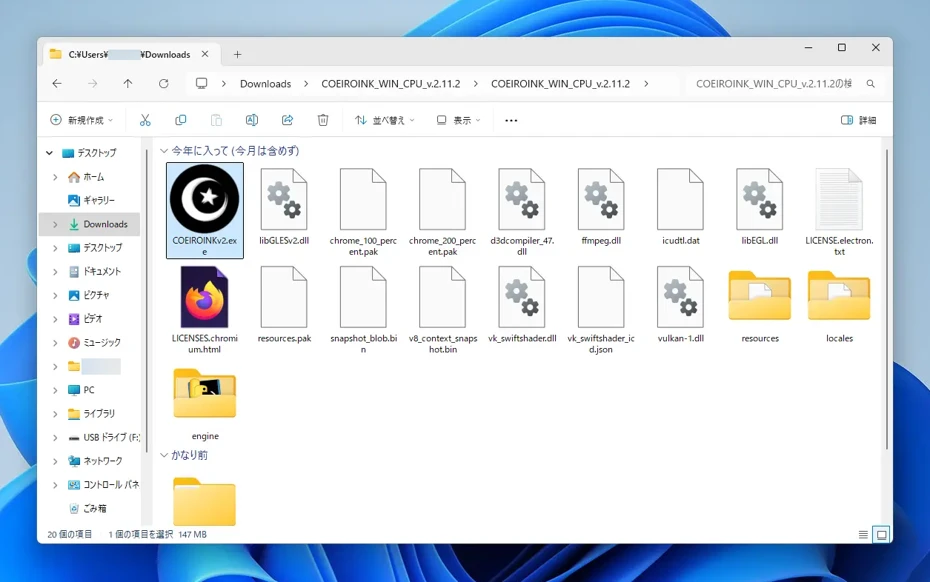This screenshot has height=582, width=930.
Task: Select the icudtl.dat file icon
Action: (680, 199)
